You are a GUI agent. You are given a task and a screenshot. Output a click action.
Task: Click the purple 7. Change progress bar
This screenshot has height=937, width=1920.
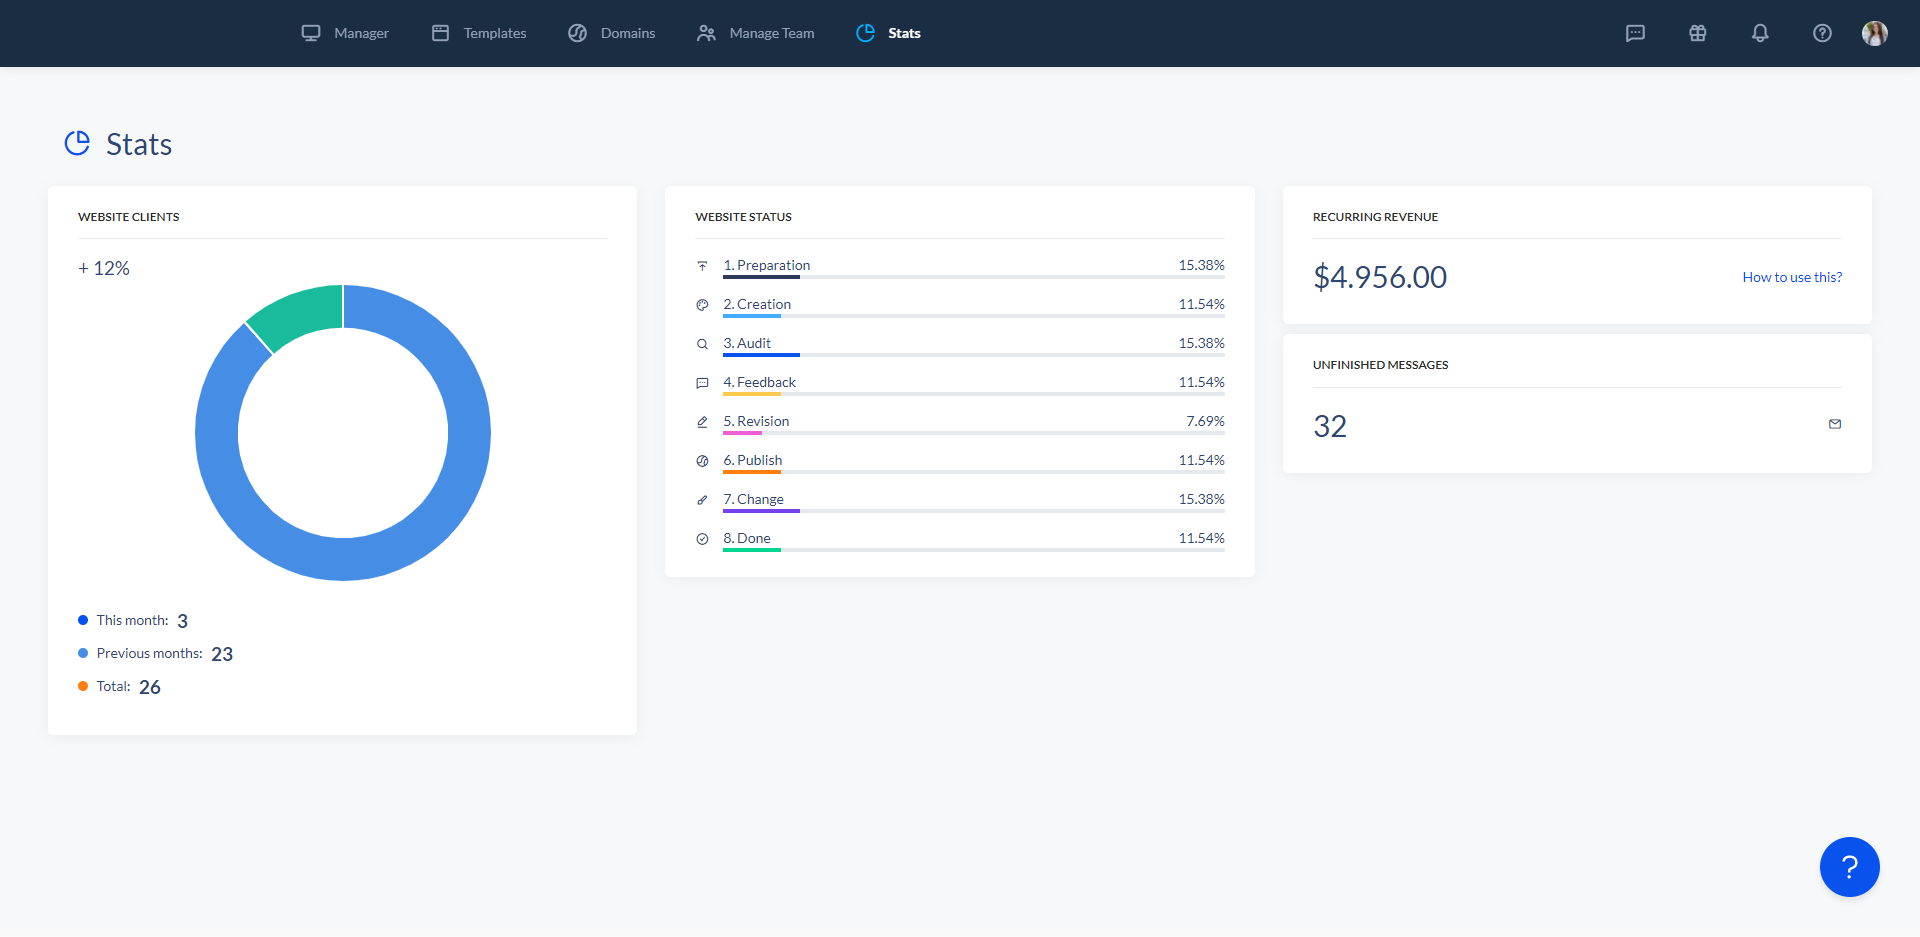(761, 511)
